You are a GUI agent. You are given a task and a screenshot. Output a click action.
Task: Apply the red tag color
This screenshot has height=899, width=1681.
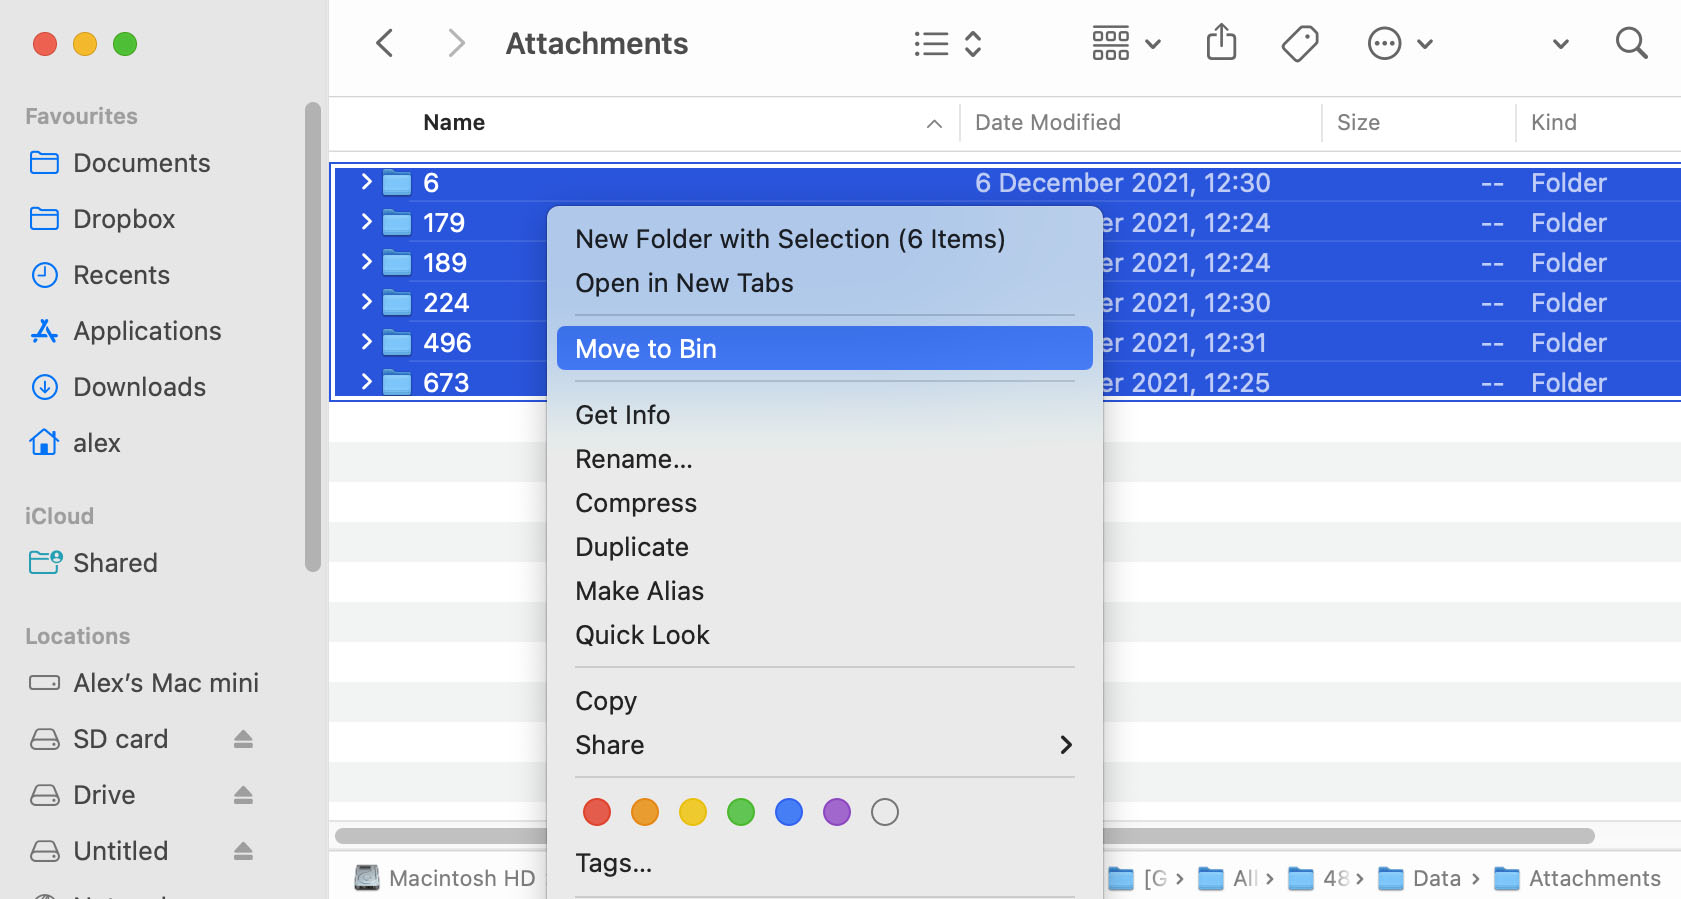[597, 812]
